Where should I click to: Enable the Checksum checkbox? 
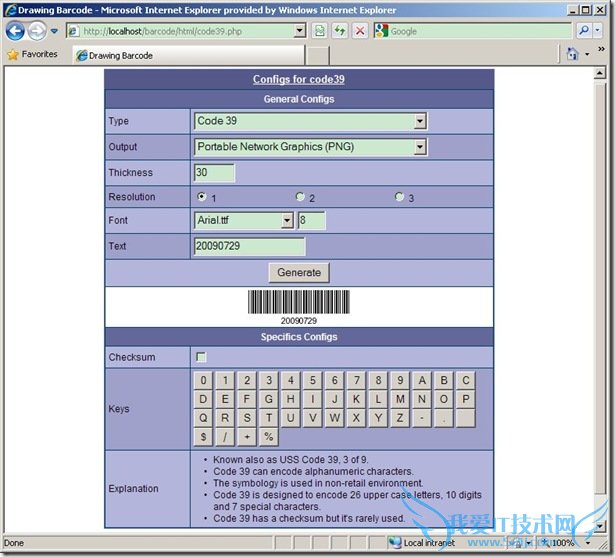click(201, 357)
